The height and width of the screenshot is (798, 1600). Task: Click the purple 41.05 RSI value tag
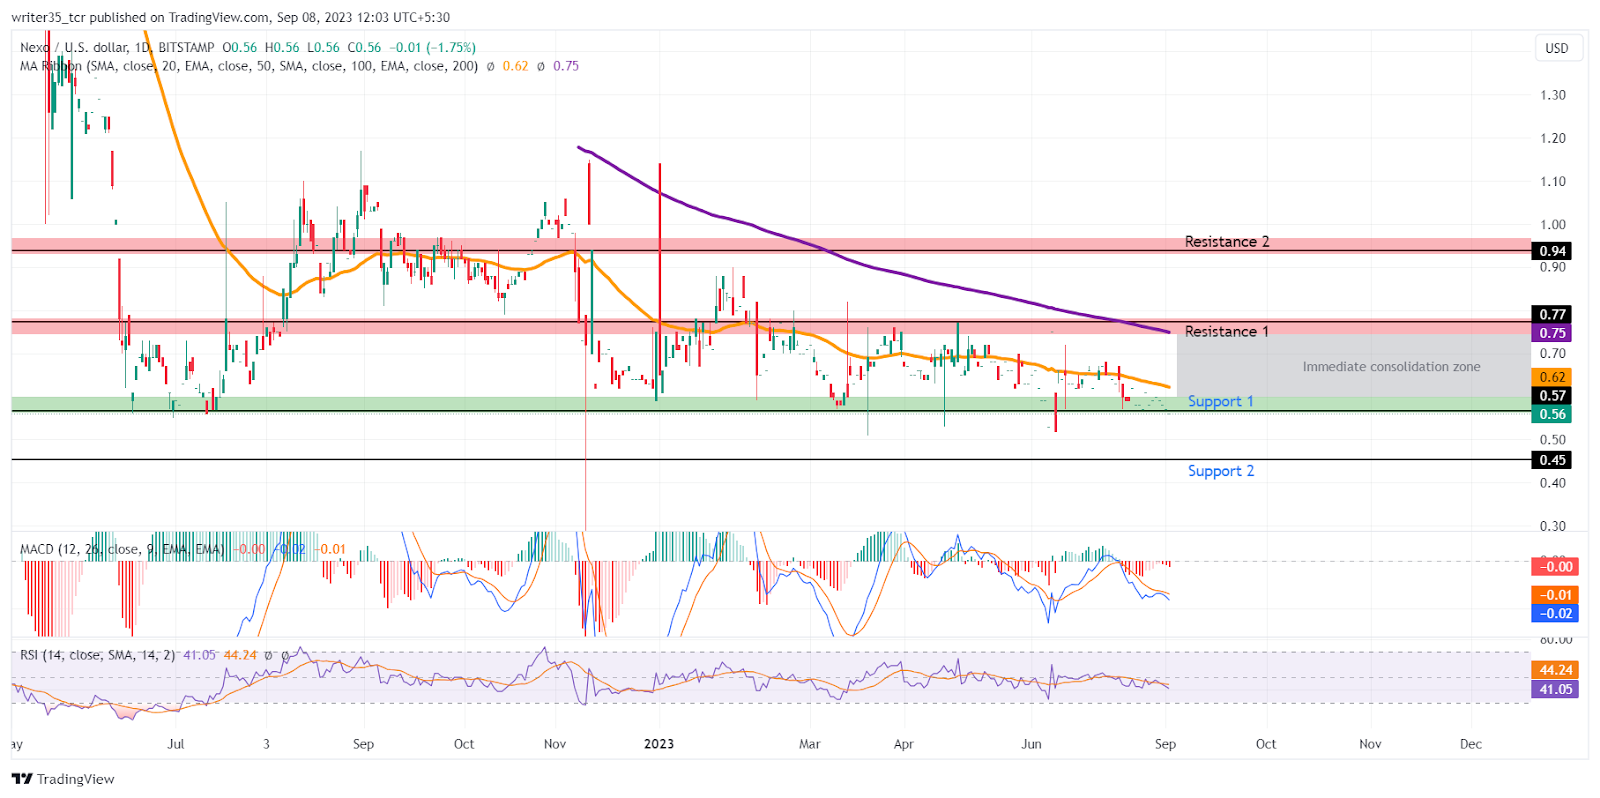(x=1555, y=689)
